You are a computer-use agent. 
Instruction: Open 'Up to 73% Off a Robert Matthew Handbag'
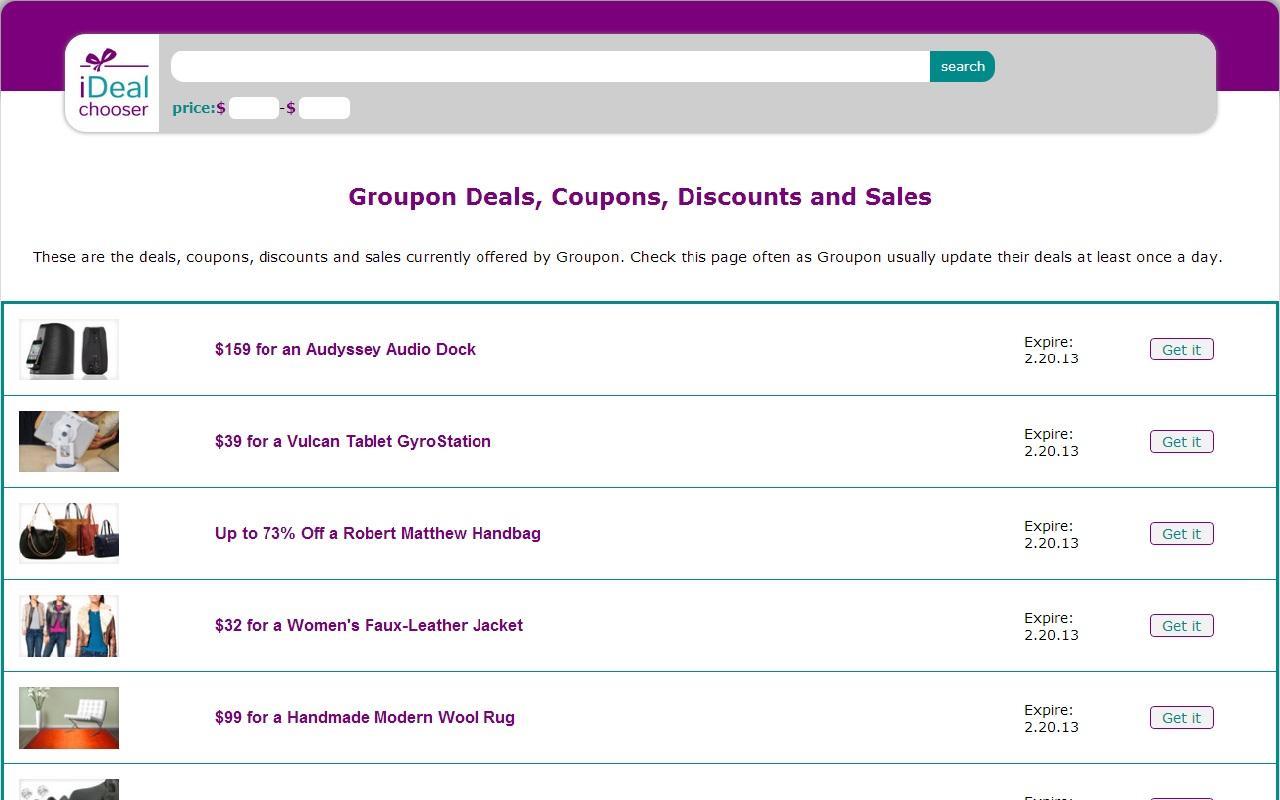[378, 533]
